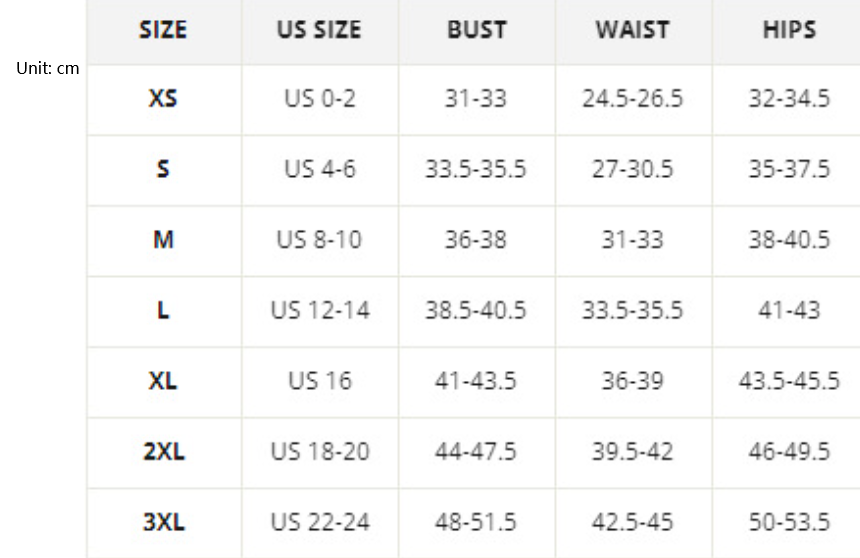This screenshot has width=860, height=558.
Task: Click hips measurement 41-43
Action: pos(789,311)
